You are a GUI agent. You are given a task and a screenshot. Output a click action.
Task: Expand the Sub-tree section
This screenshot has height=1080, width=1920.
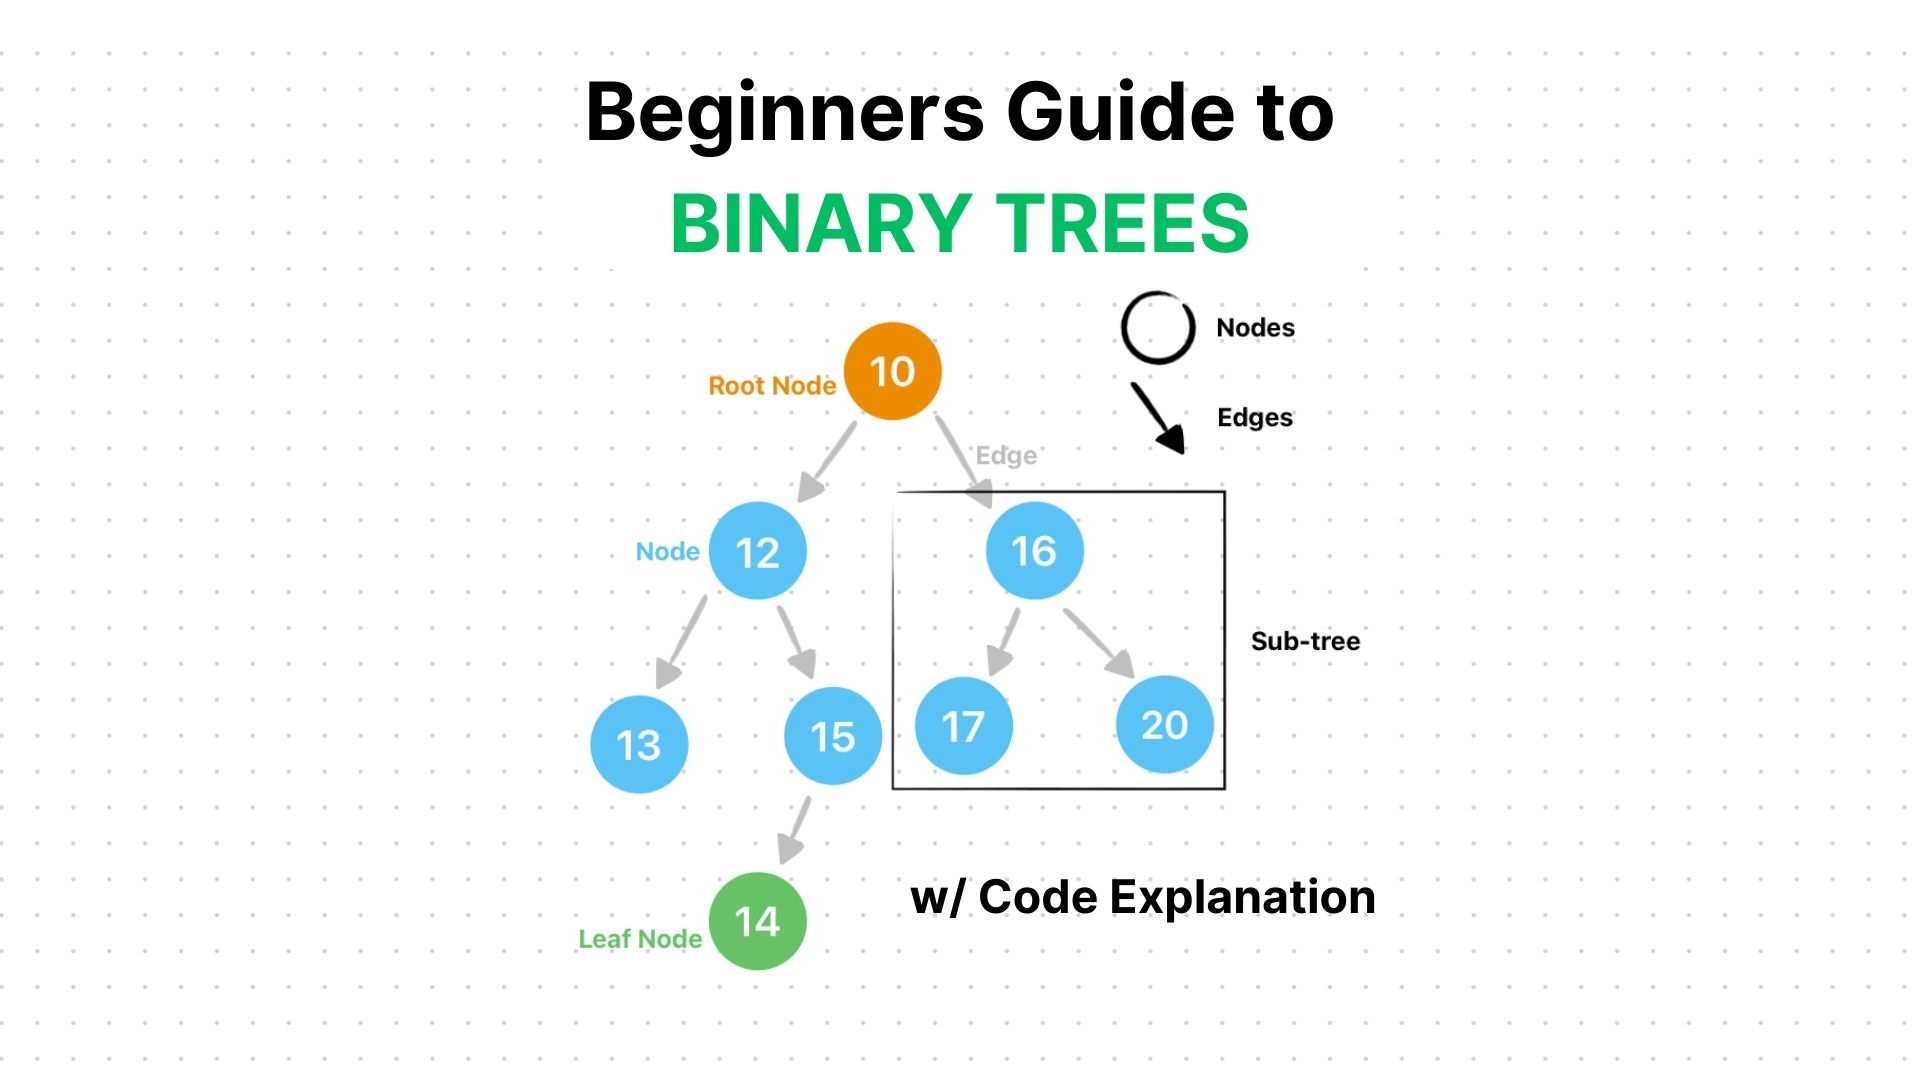[1305, 642]
